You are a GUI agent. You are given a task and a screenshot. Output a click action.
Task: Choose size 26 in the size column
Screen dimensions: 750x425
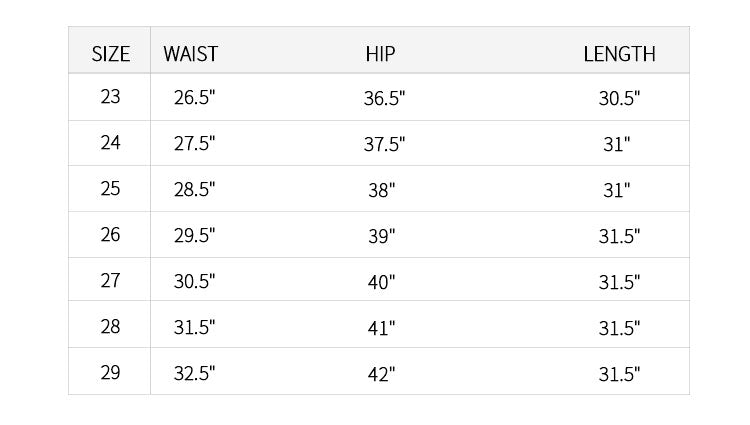point(111,235)
